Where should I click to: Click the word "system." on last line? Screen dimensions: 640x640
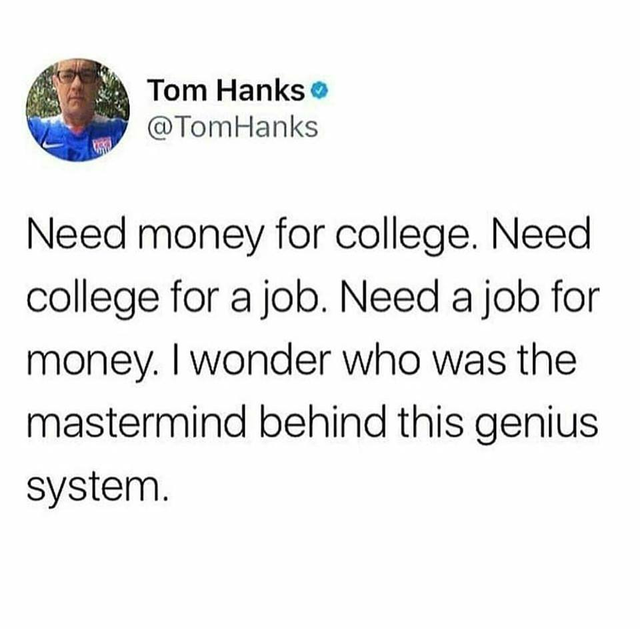tap(97, 488)
